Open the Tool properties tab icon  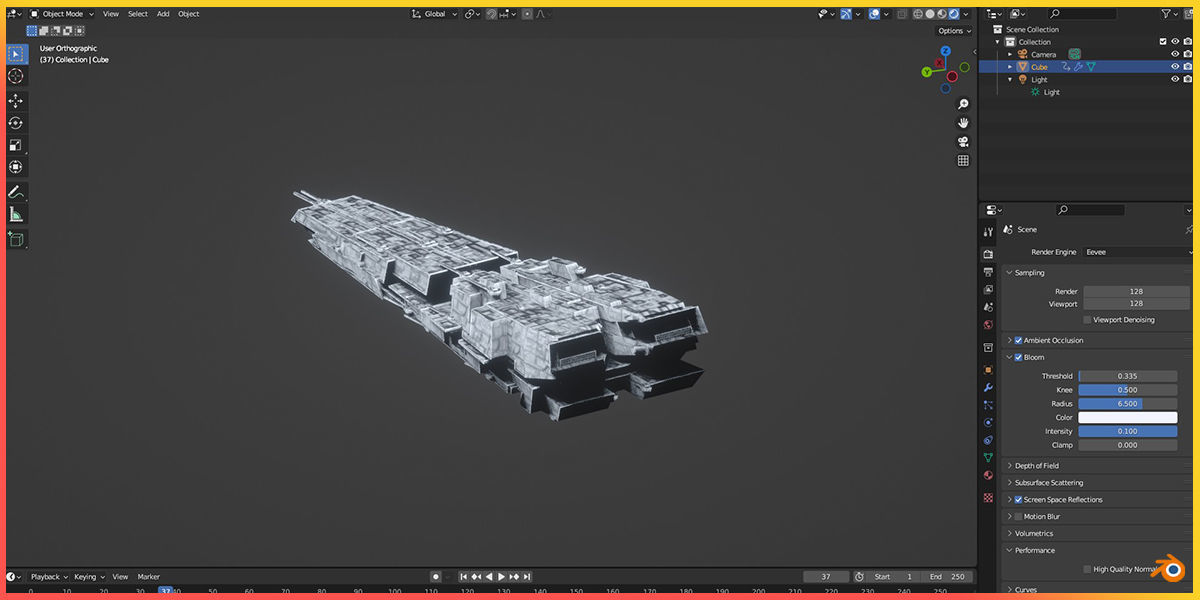pos(989,231)
